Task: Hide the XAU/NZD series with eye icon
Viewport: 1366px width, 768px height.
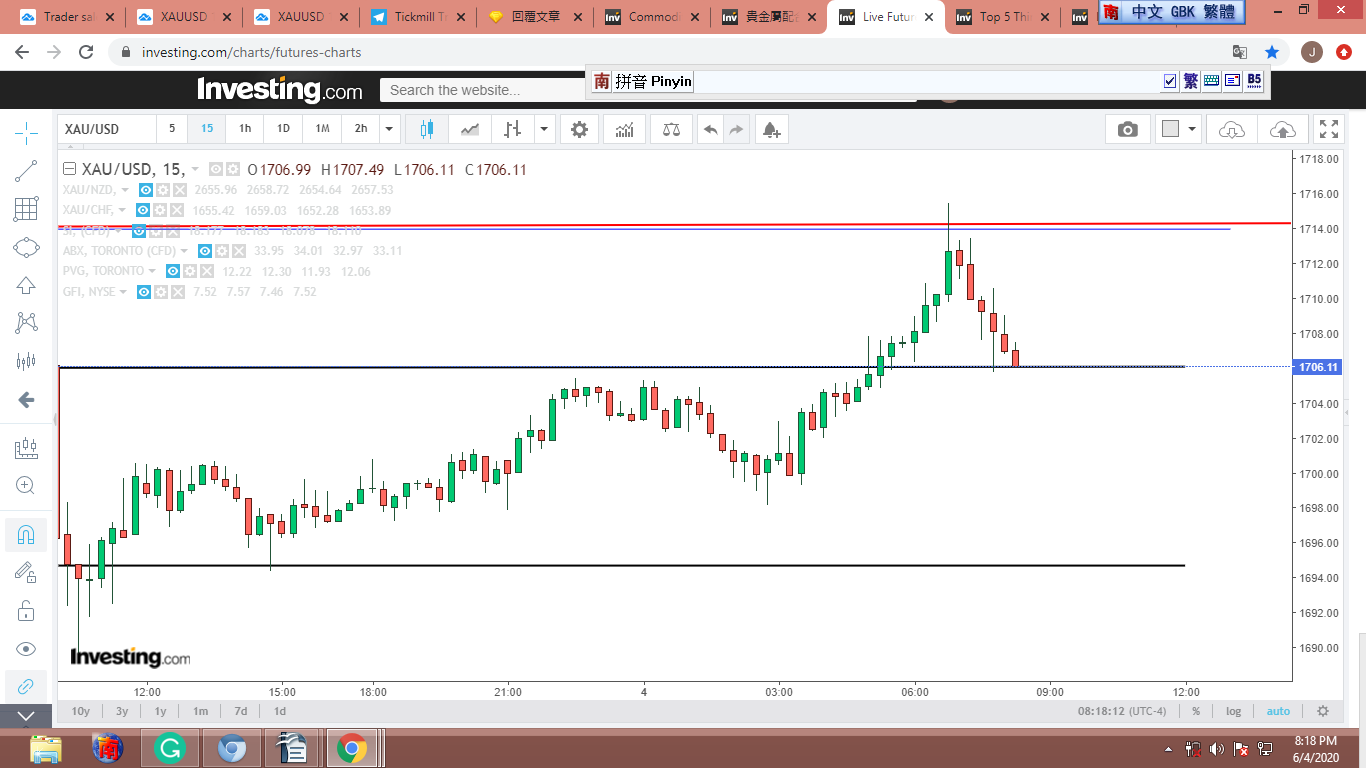Action: point(145,190)
